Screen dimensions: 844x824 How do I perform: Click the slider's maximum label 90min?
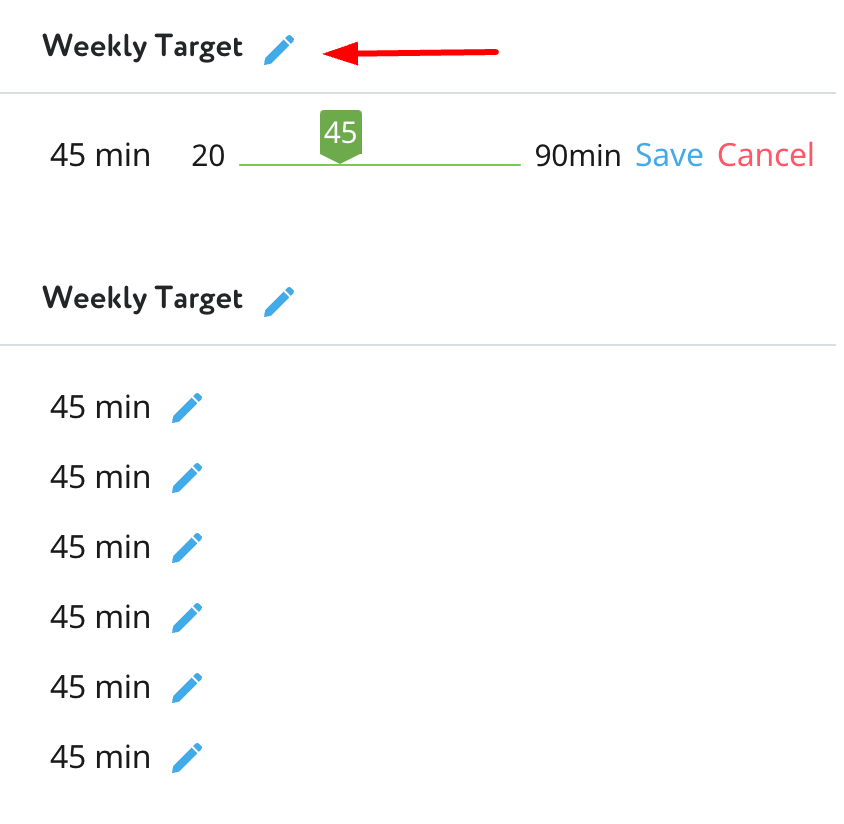[x=577, y=156]
